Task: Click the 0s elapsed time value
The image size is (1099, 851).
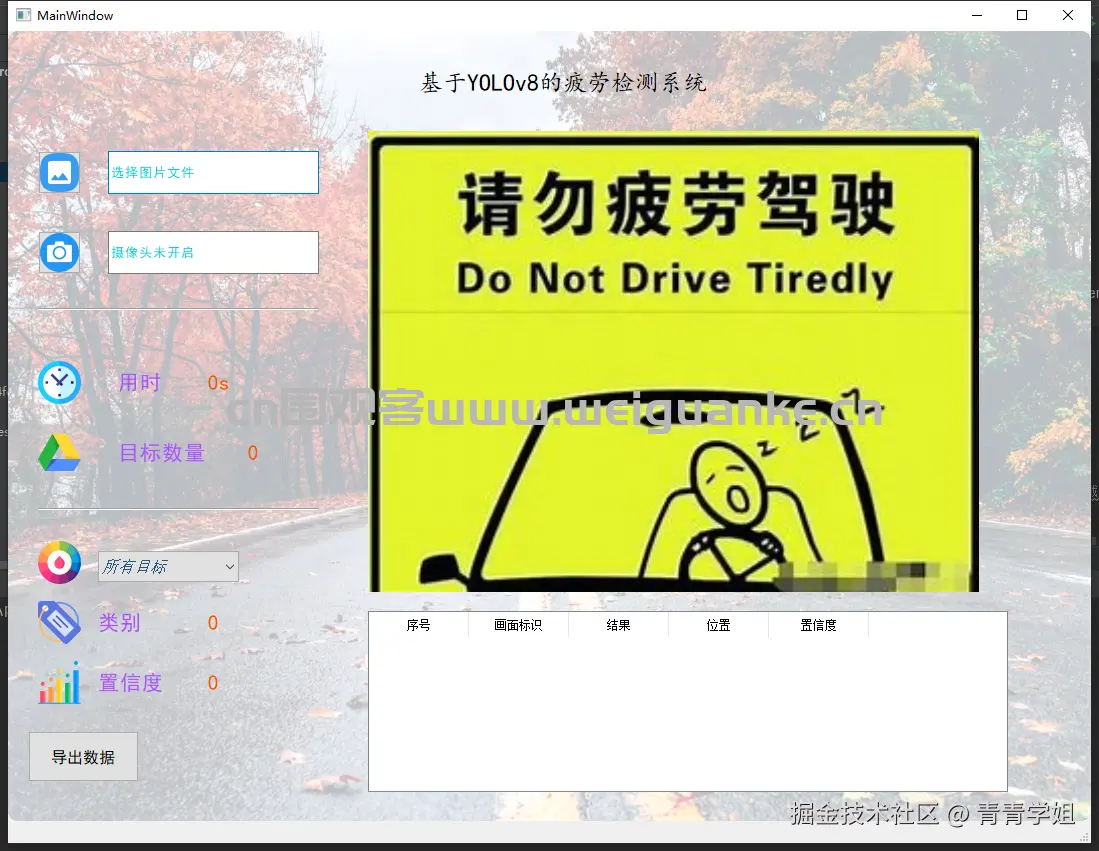Action: pos(218,382)
